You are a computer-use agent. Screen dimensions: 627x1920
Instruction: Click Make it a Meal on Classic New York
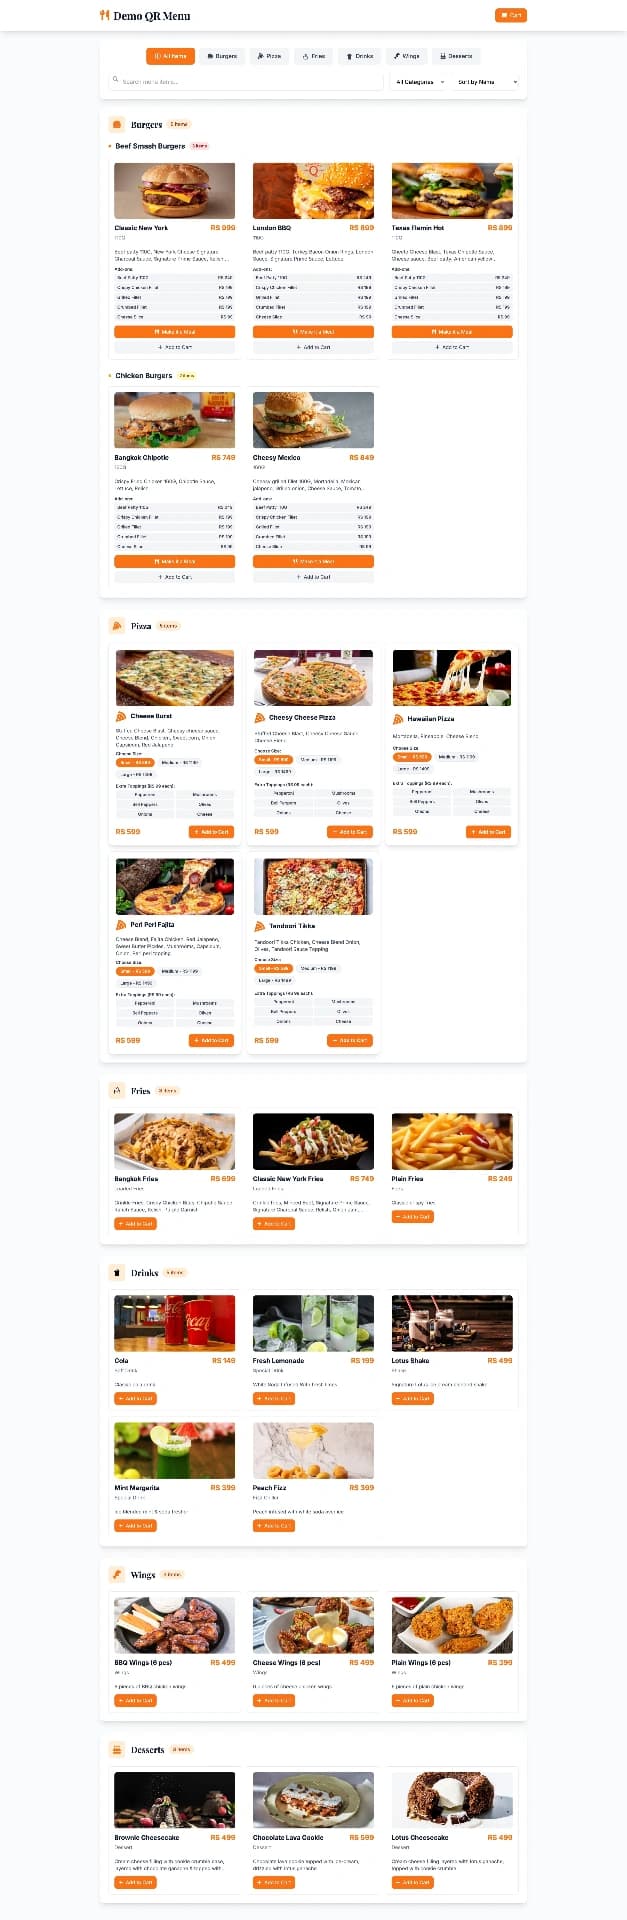click(174, 331)
